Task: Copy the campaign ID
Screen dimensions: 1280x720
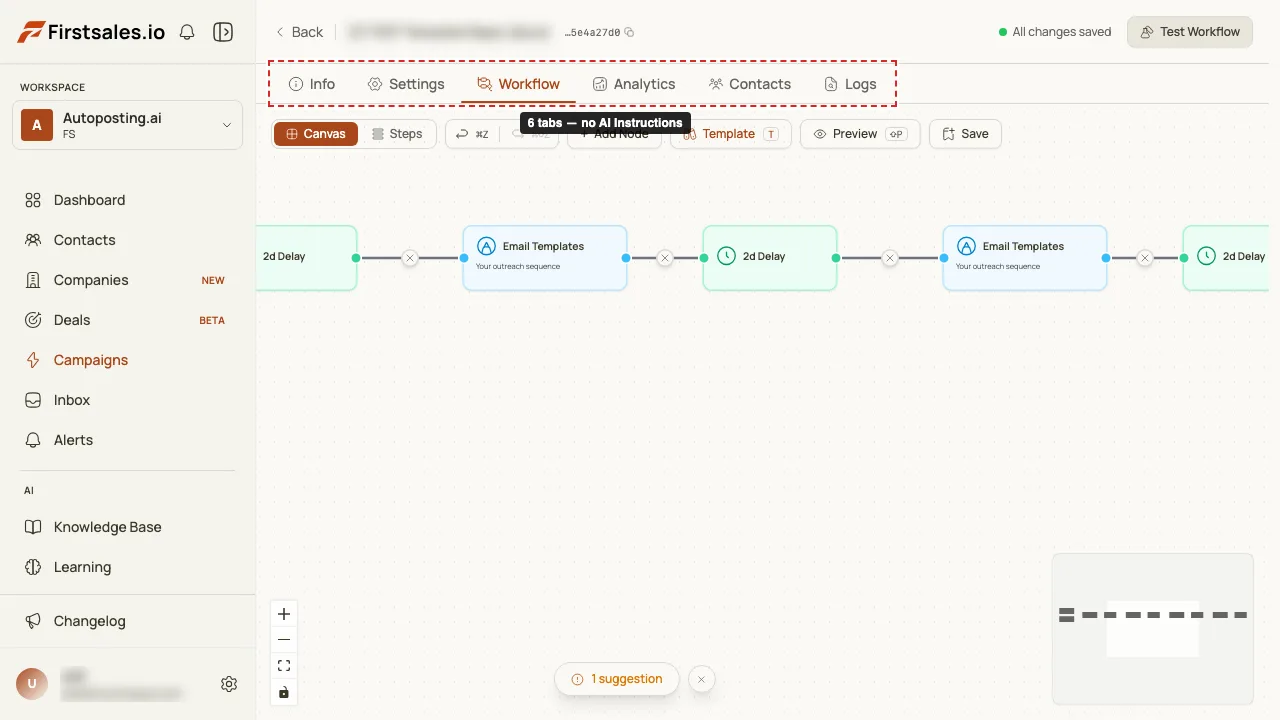Action: tap(629, 32)
